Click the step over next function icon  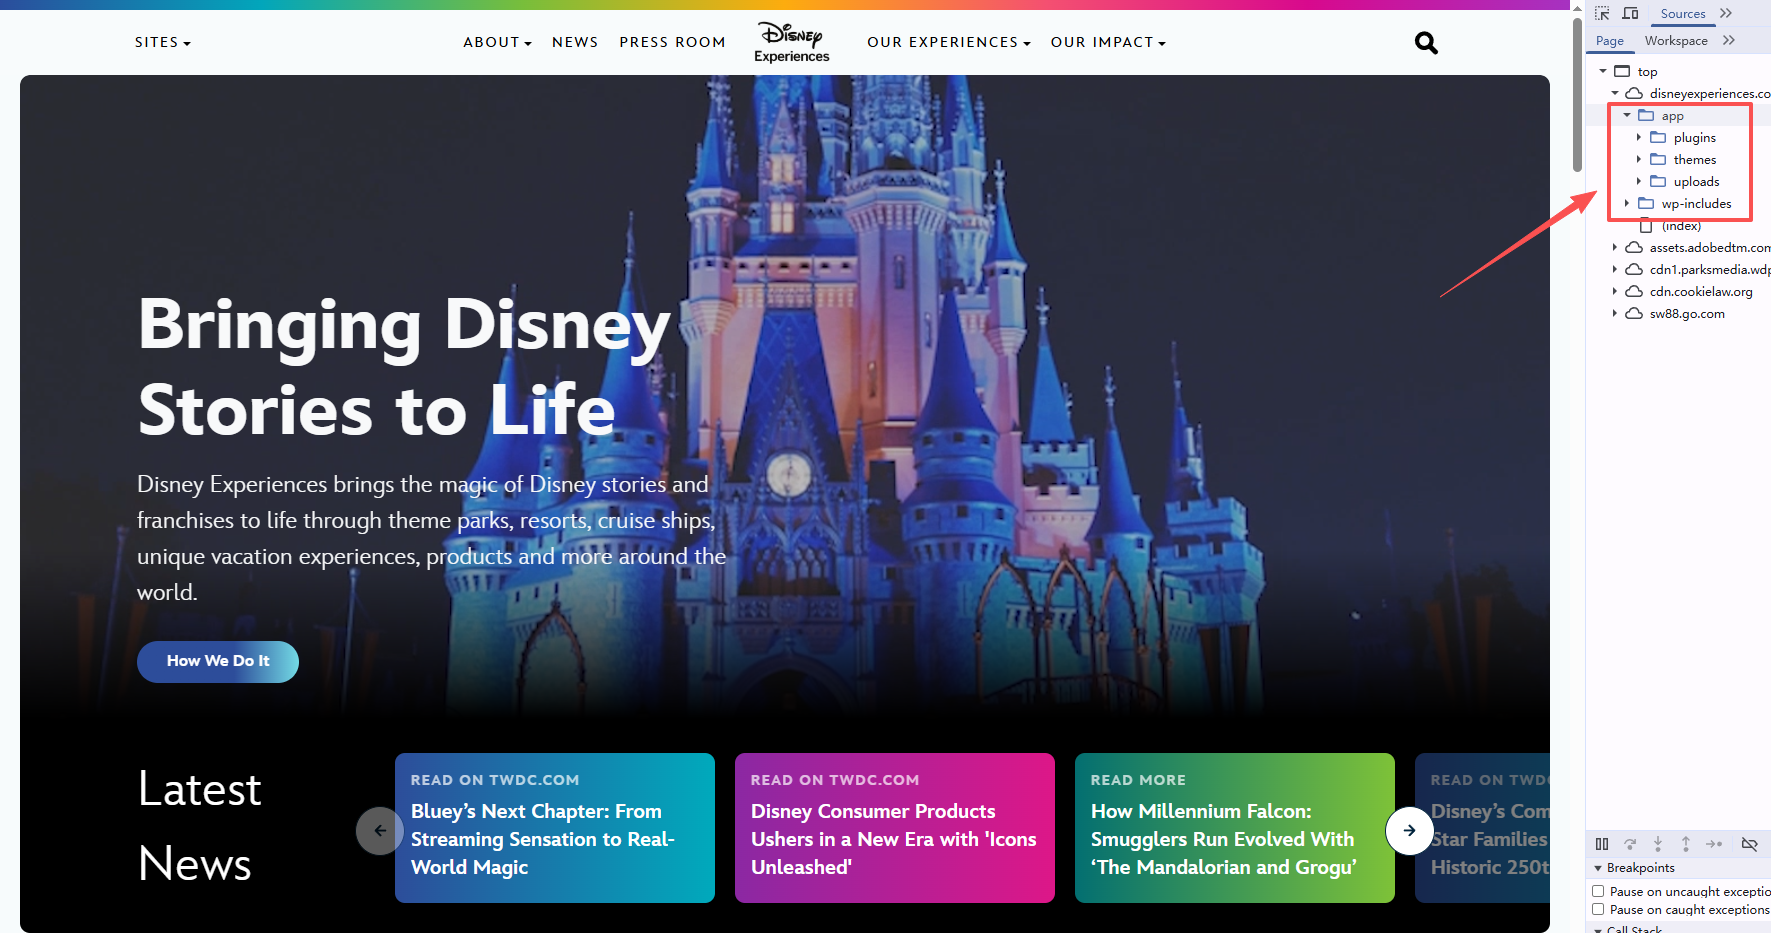pyautogui.click(x=1630, y=844)
